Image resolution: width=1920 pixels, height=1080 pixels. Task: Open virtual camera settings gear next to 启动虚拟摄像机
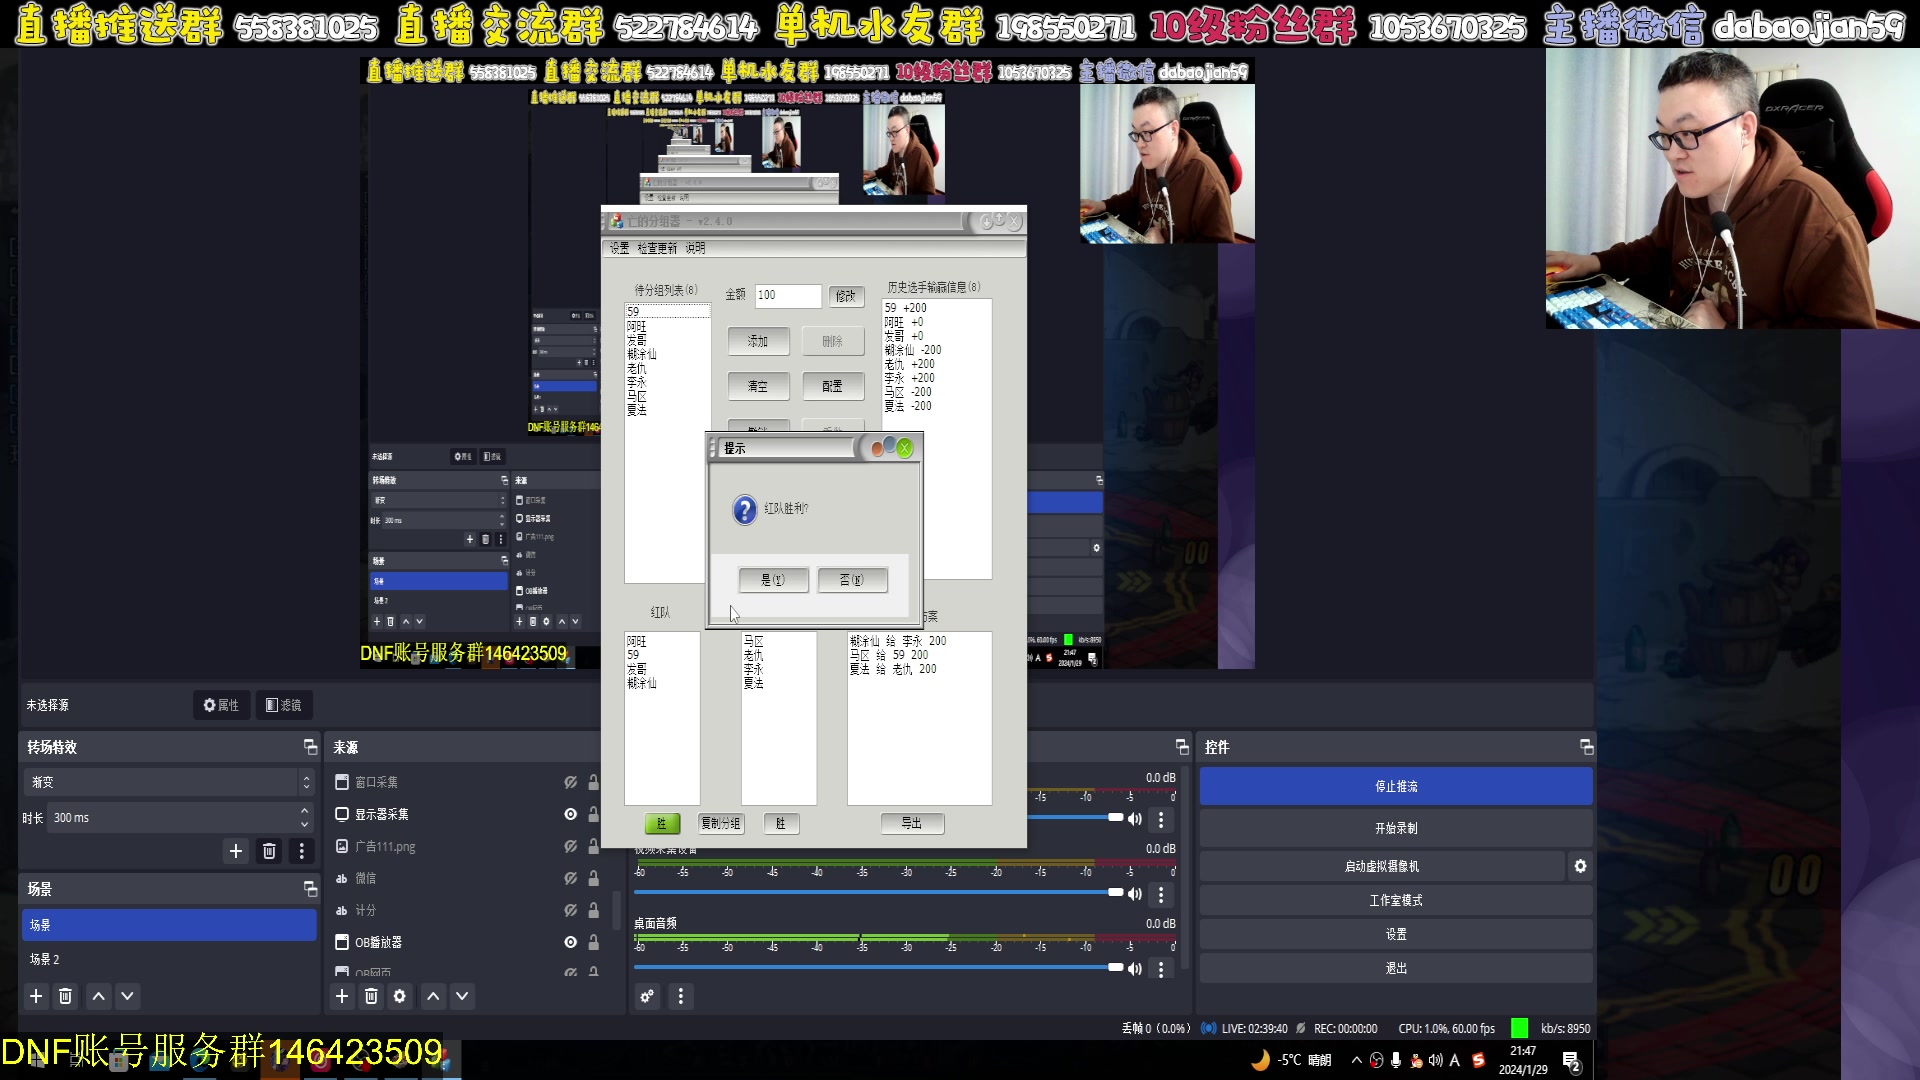(x=1580, y=866)
